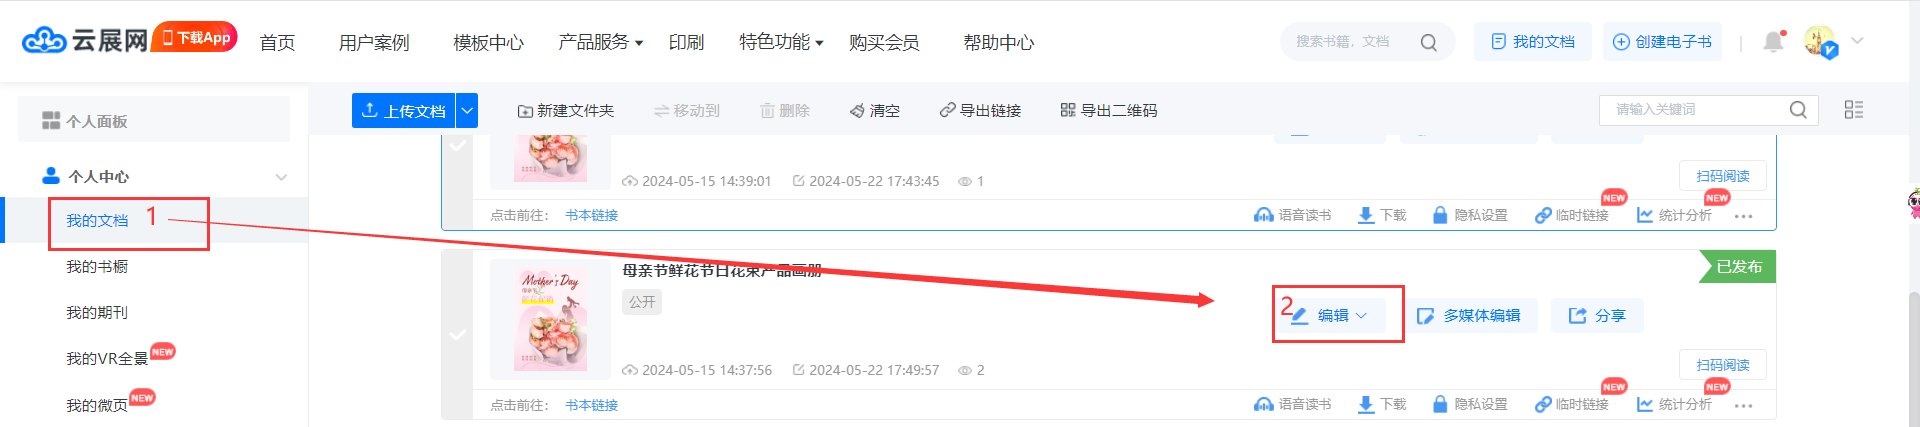Click the notification bell icon
This screenshot has width=1920, height=427.
click(1773, 42)
